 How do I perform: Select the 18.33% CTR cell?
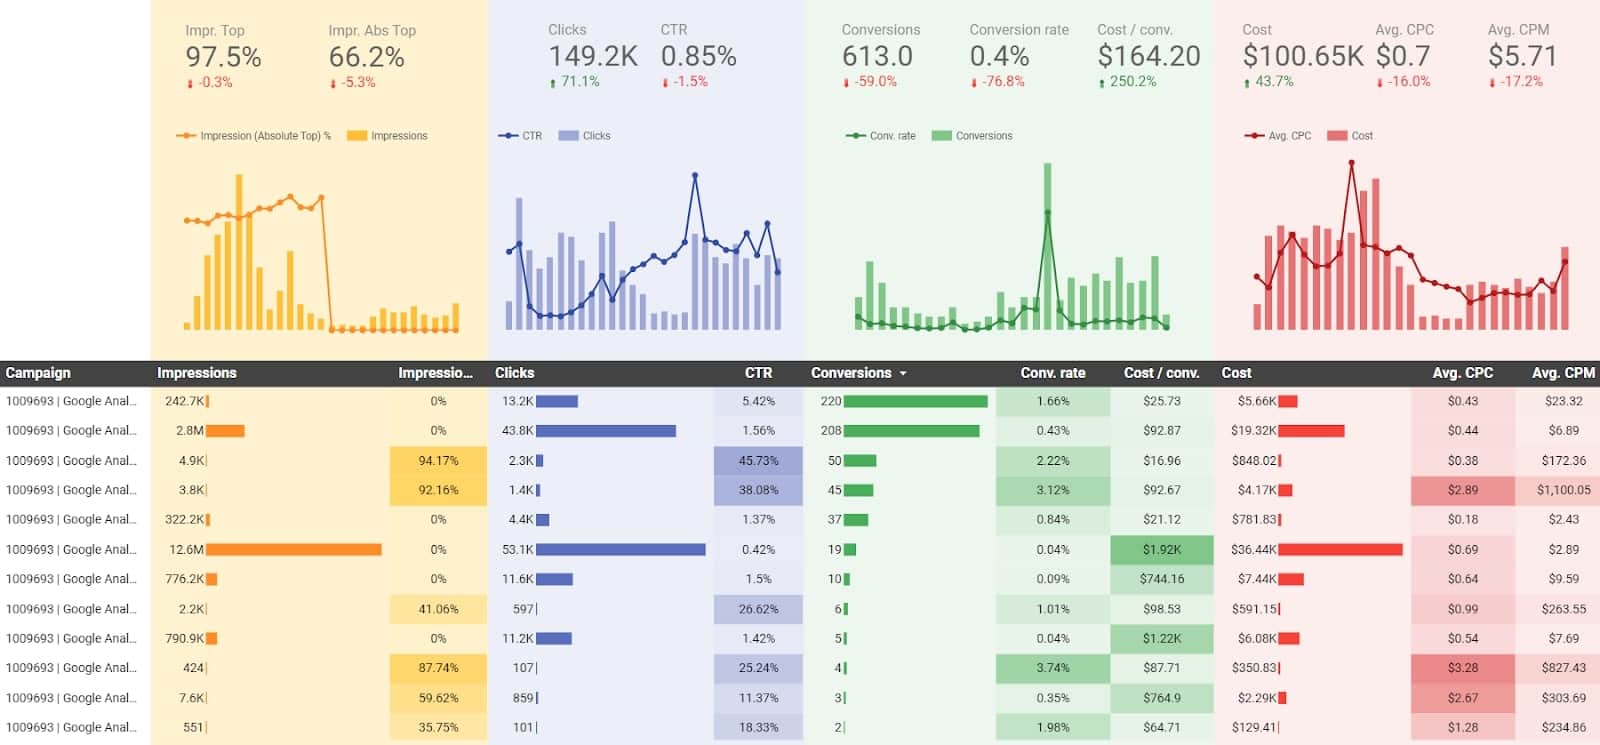(758, 728)
